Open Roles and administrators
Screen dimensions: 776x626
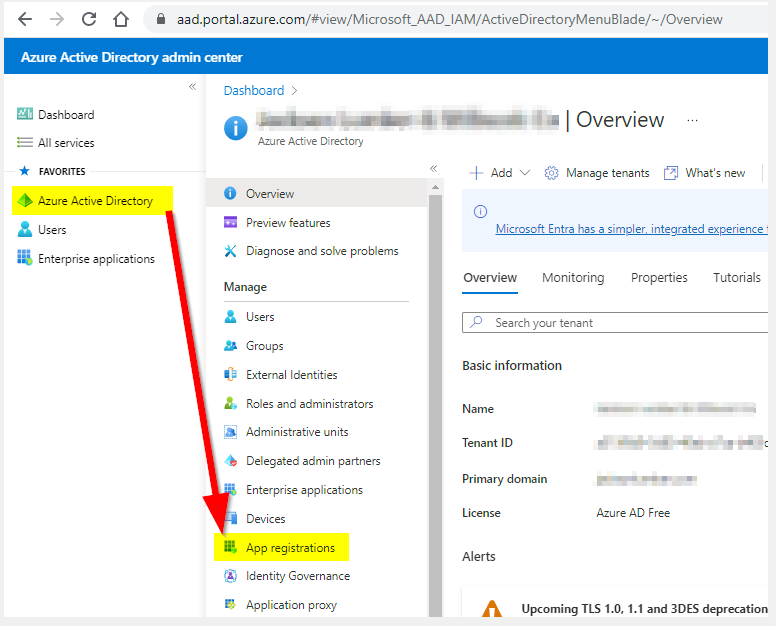pyautogui.click(x=309, y=404)
